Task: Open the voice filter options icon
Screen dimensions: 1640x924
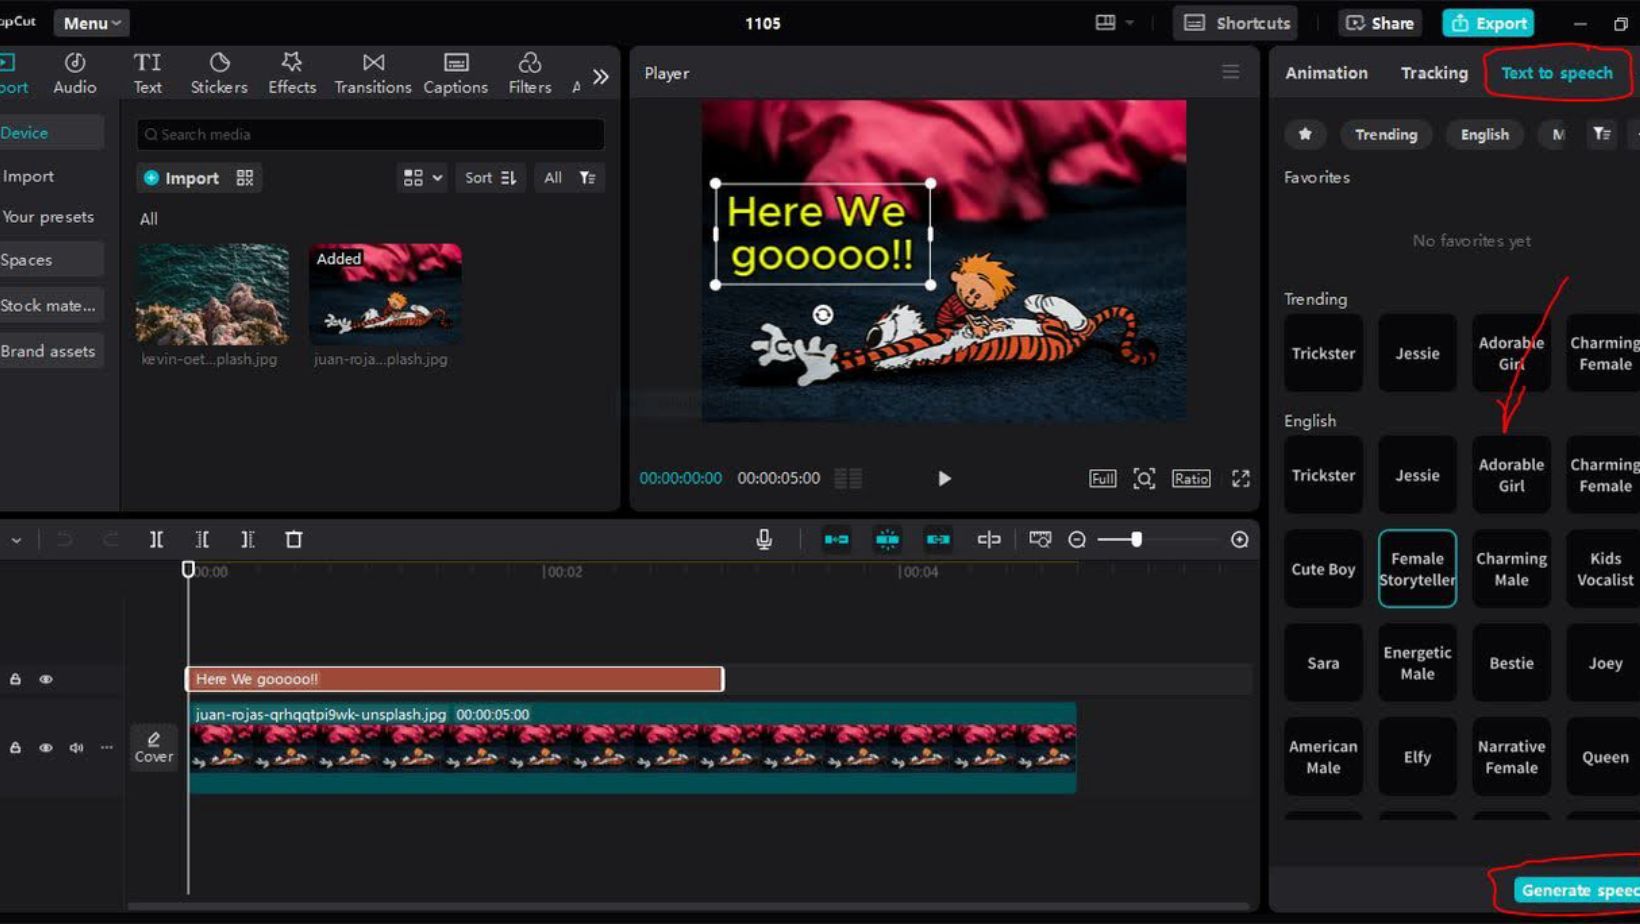Action: 1601,134
